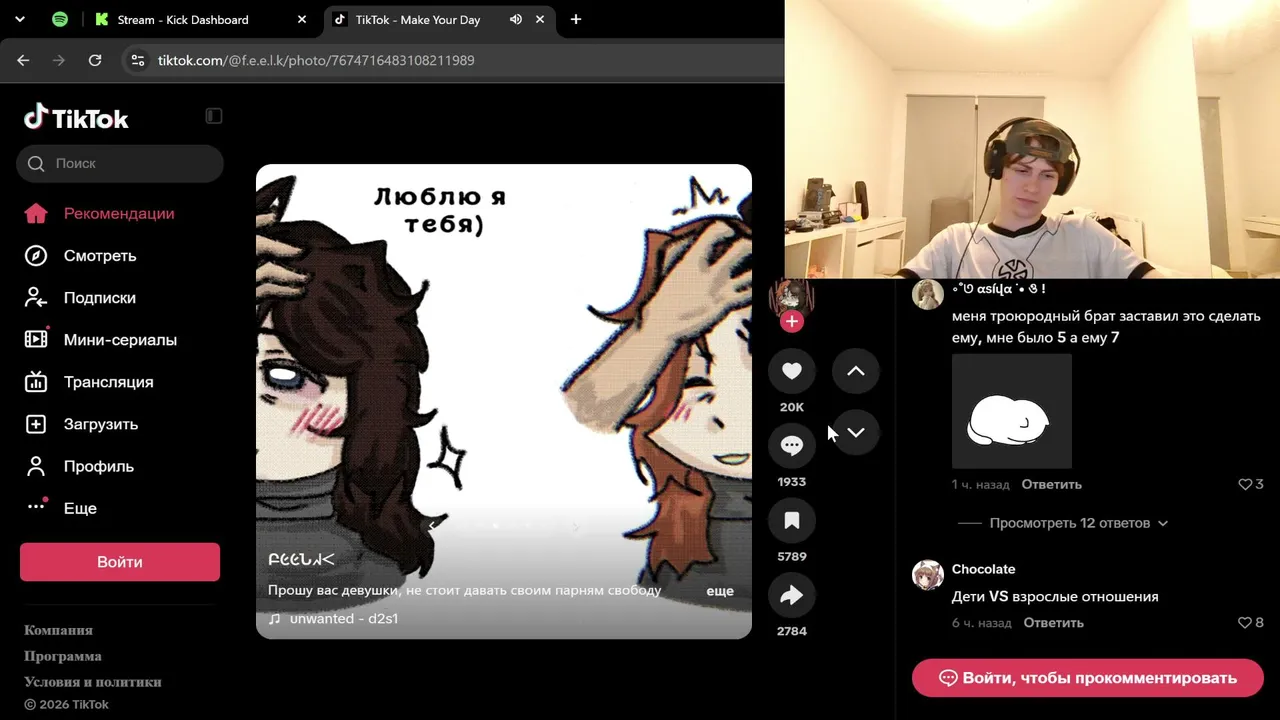The height and width of the screenshot is (720, 1280).
Task: Open the post author name on the photo
Action: (301, 559)
